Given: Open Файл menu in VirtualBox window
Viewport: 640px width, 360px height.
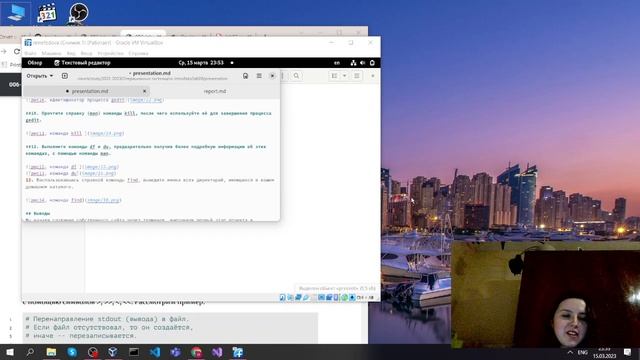Looking at the screenshot, I should point(30,53).
